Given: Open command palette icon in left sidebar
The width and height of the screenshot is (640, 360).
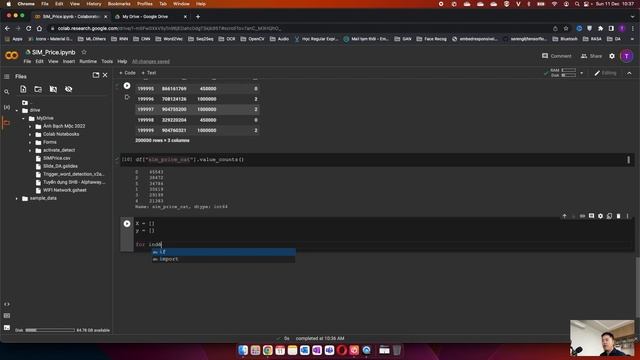Looking at the screenshot, I should (x=7, y=316).
